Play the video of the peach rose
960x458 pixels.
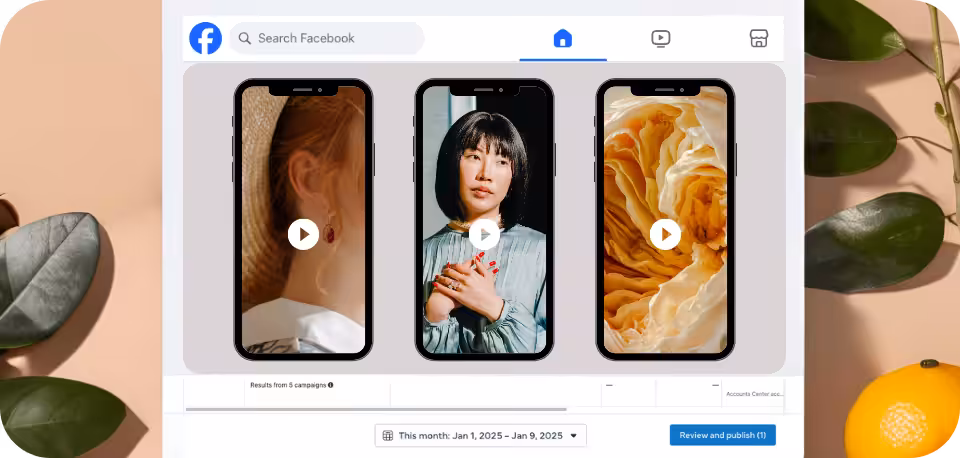click(666, 235)
